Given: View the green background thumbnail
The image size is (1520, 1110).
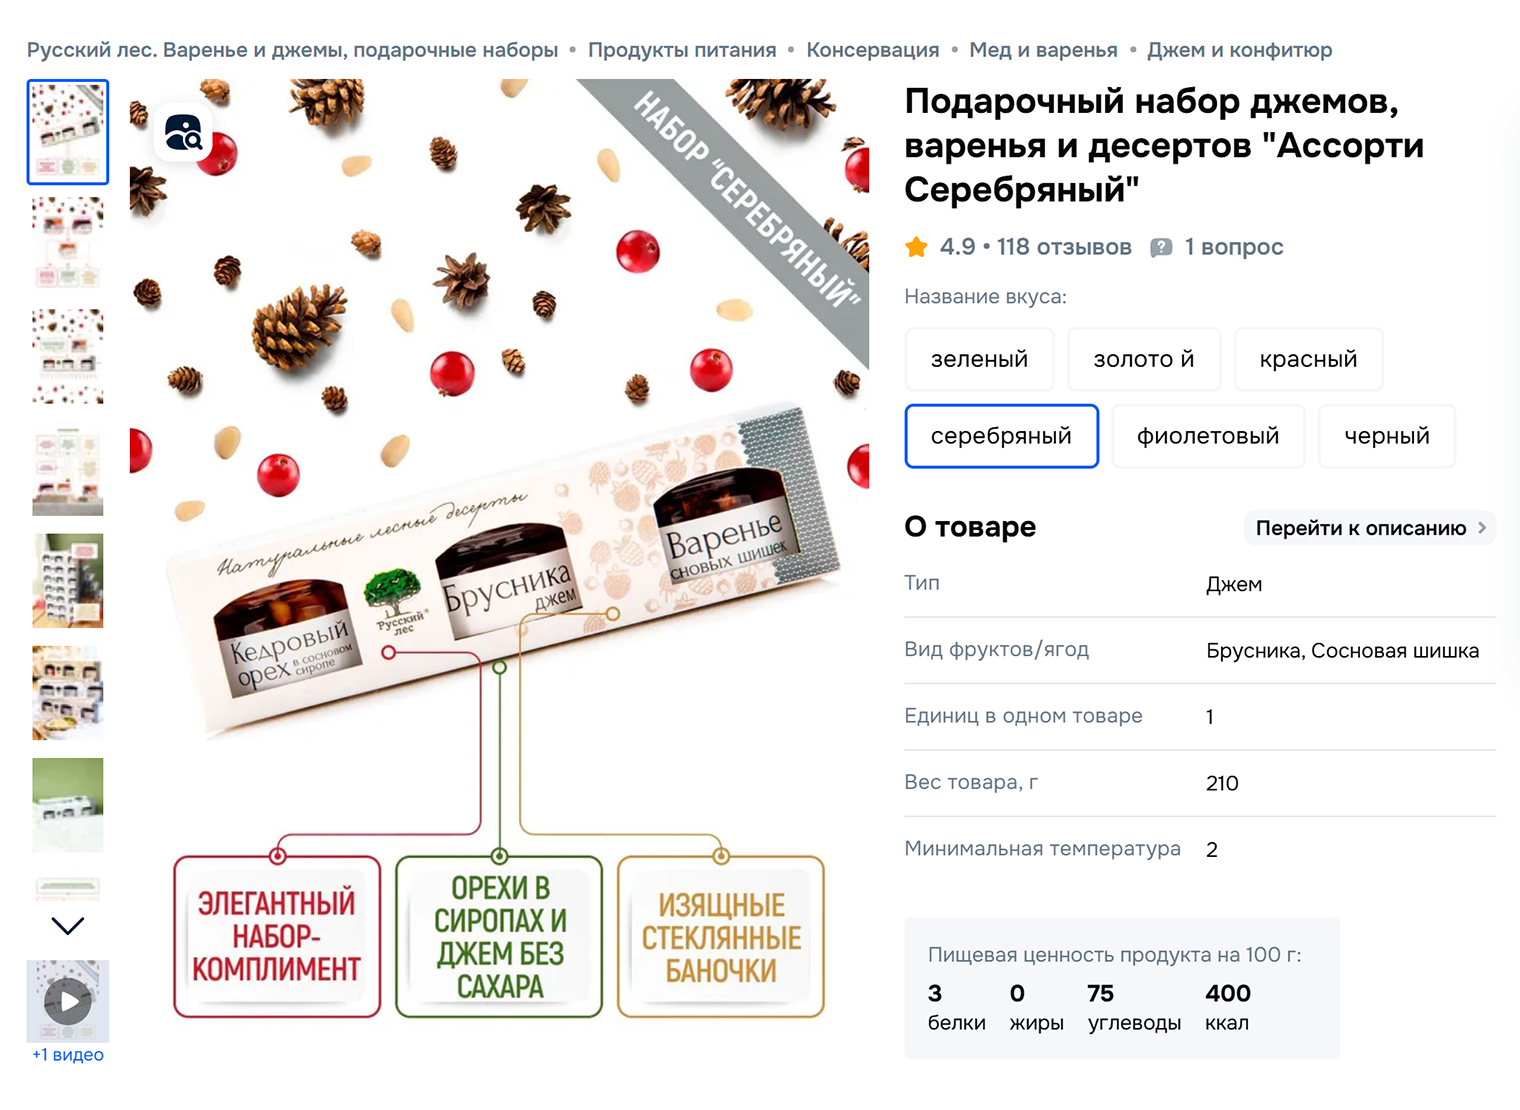Looking at the screenshot, I should pos(68,805).
